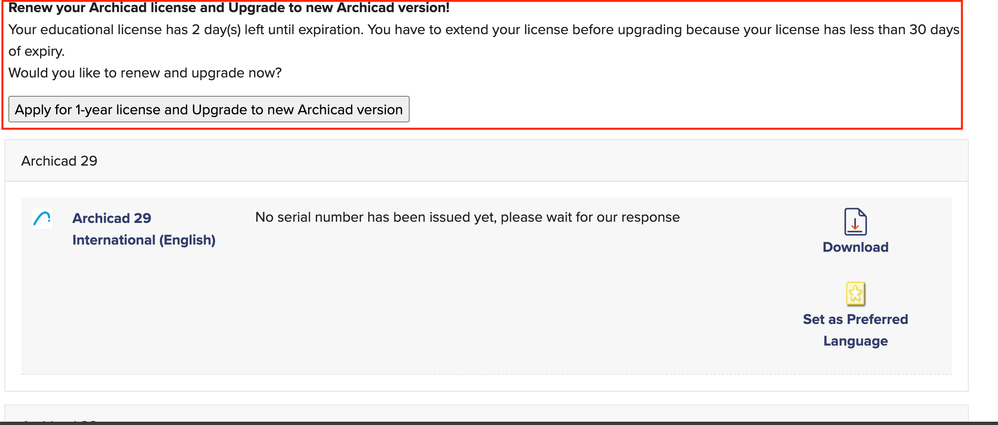Expand the partially visible section below Archicad 29
998x425 pixels.
(486, 414)
